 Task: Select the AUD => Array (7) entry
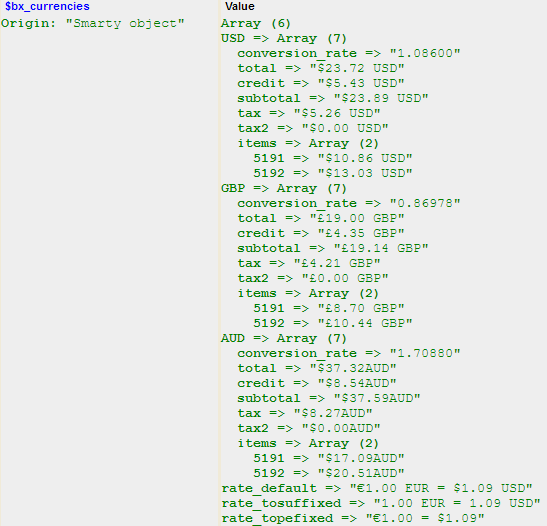[284, 338]
